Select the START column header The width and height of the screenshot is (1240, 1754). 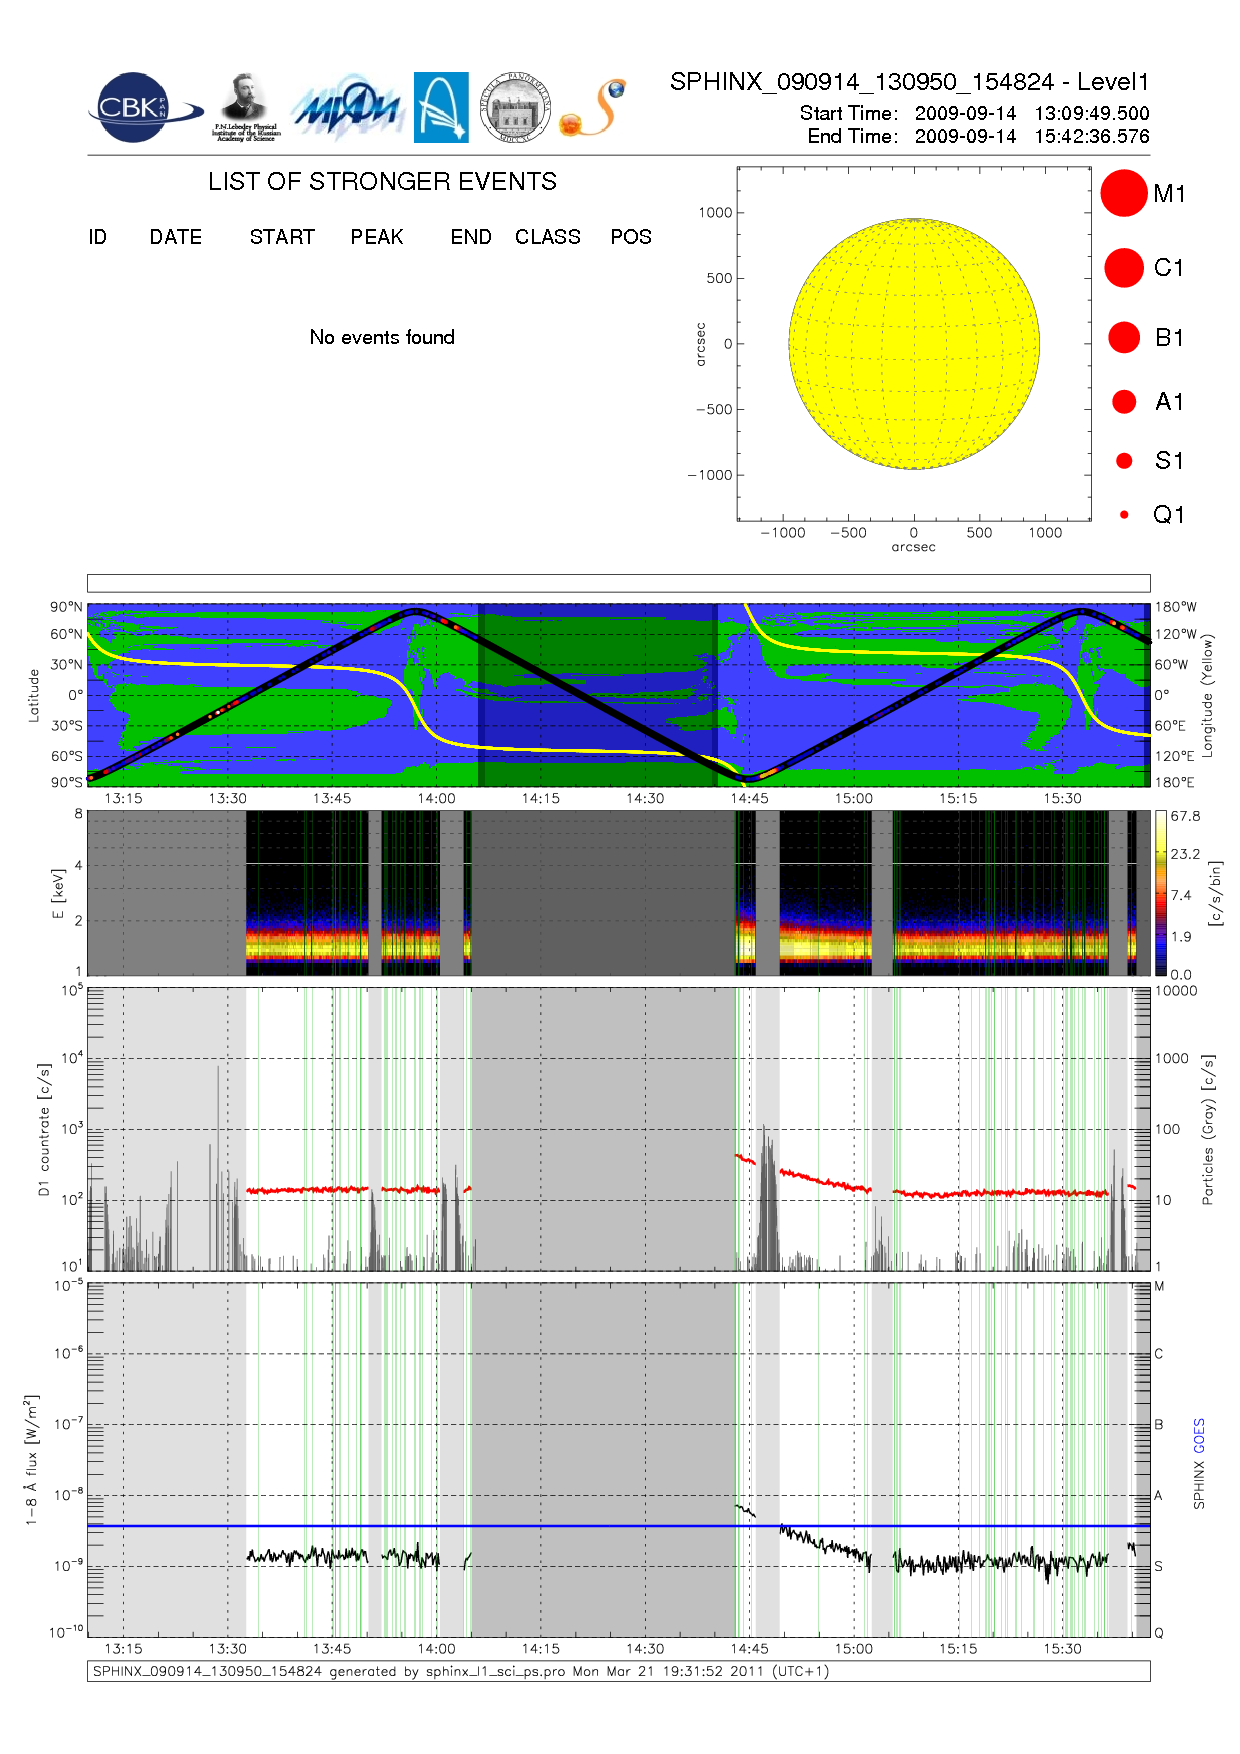[282, 237]
